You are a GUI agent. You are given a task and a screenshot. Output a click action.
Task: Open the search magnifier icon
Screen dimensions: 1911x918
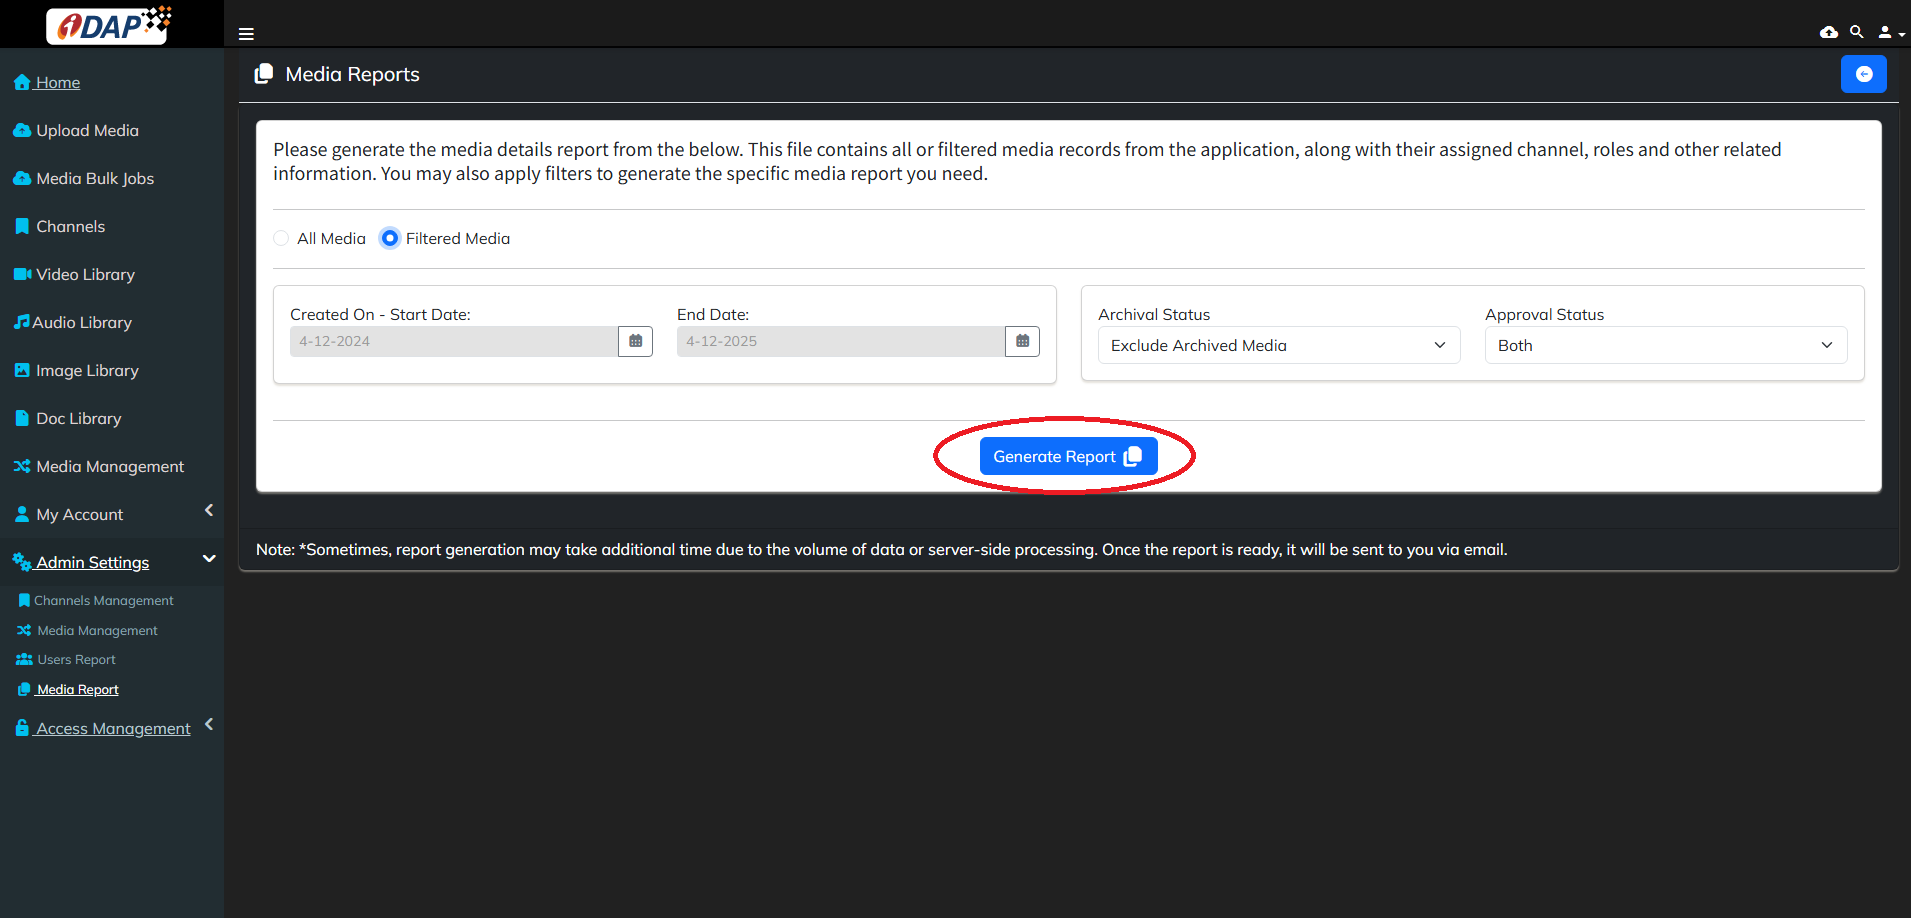(1856, 32)
